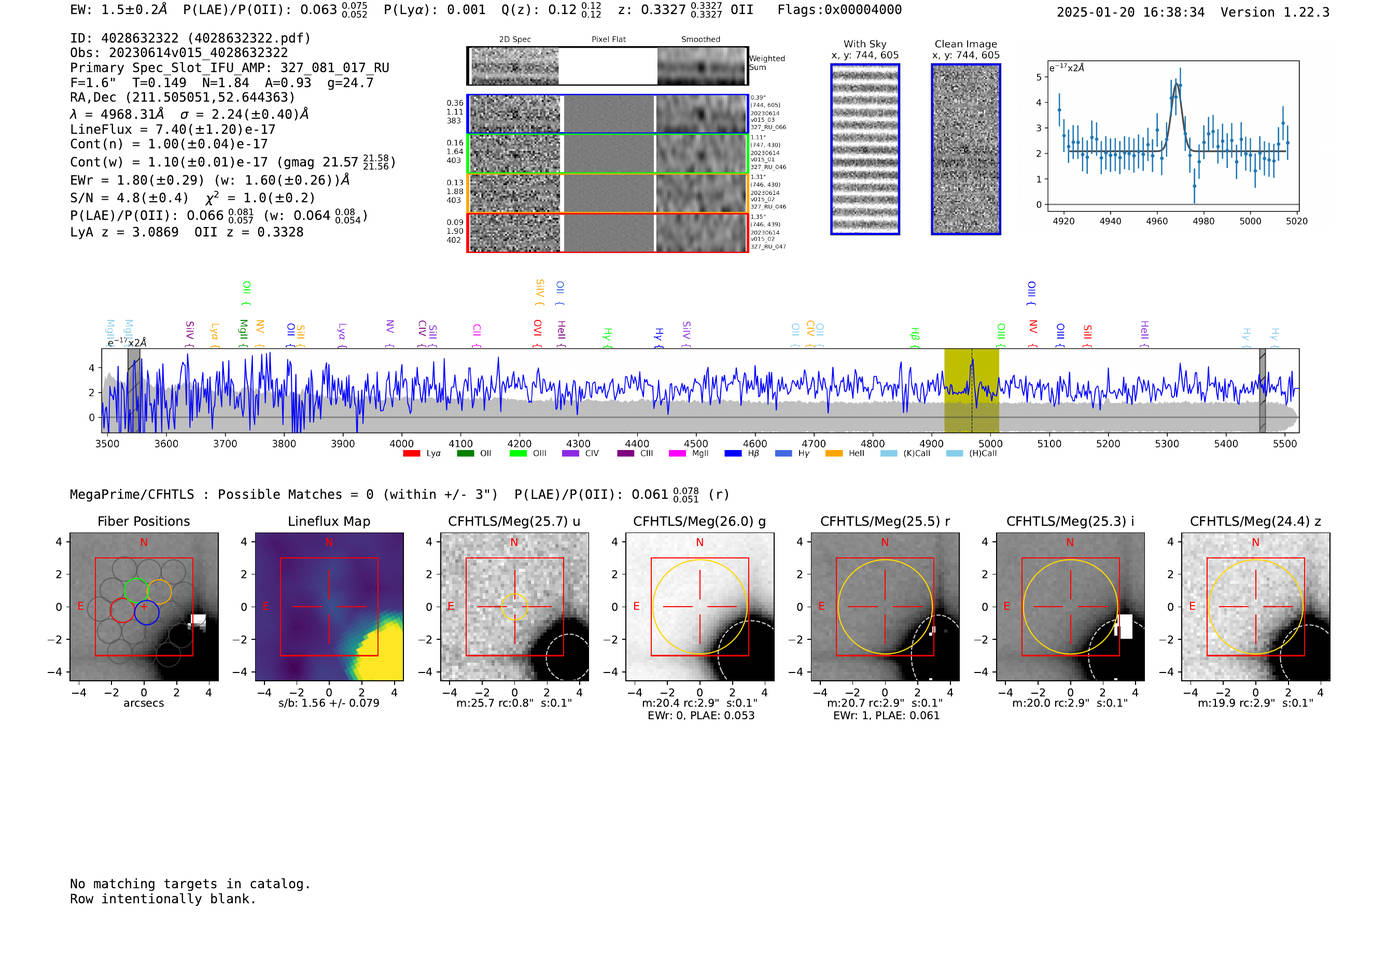Click the blue fiber circle in Fiber Positions
Screen dimensions: 1400x953
[146, 612]
